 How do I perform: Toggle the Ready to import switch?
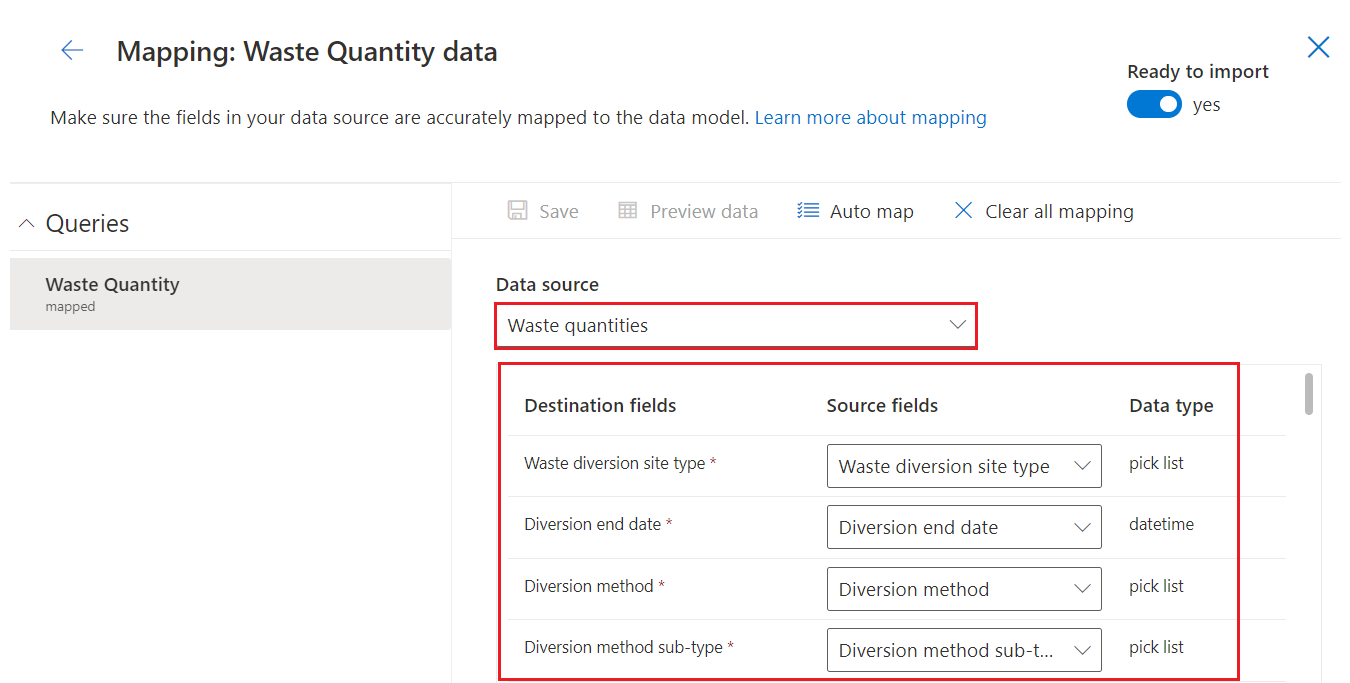(x=1154, y=104)
